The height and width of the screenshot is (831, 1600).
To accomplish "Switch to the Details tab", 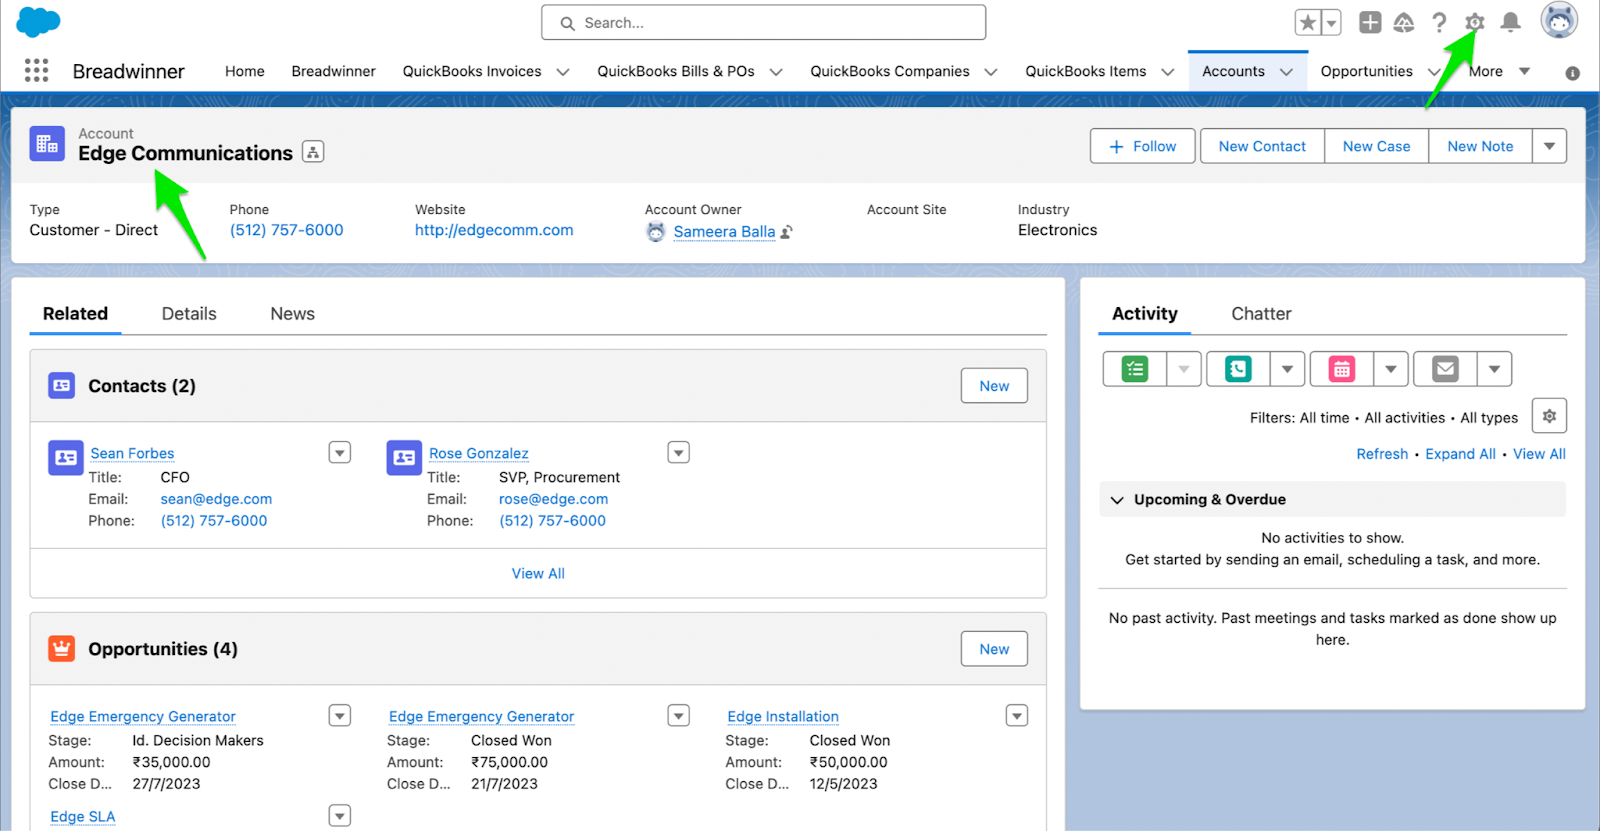I will click(x=189, y=313).
